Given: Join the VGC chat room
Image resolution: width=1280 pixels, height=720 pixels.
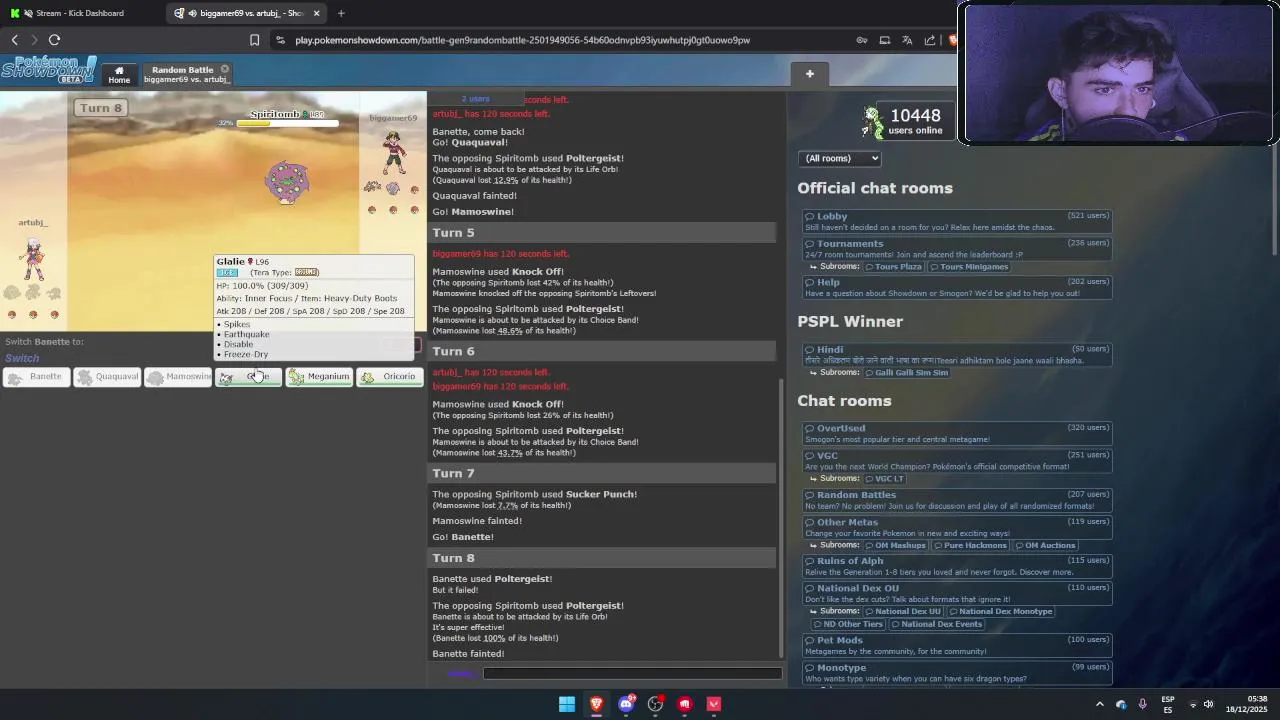Looking at the screenshot, I should (x=958, y=461).
